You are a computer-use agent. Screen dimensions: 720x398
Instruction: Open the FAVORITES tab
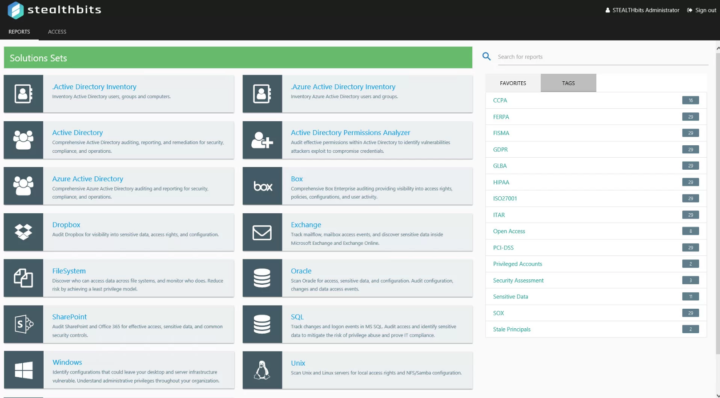(513, 83)
